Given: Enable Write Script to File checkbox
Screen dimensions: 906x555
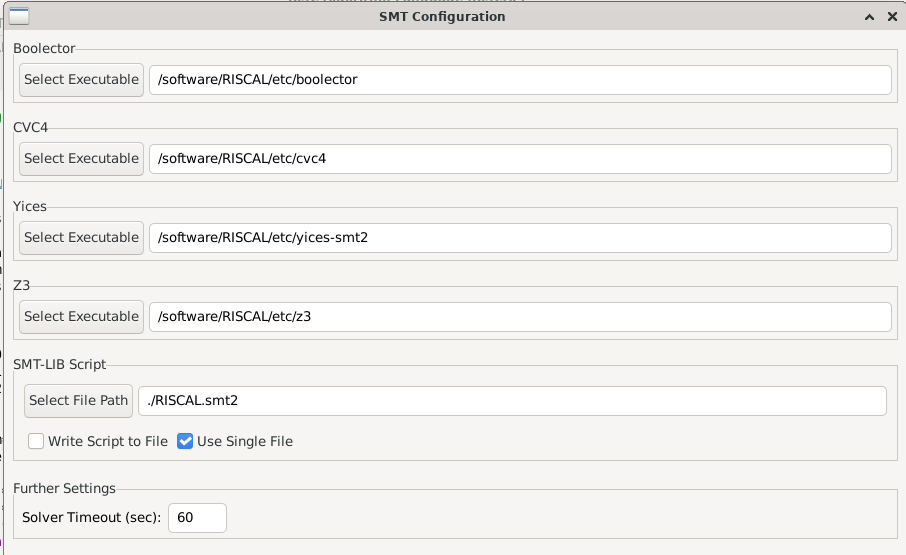Looking at the screenshot, I should click(36, 441).
